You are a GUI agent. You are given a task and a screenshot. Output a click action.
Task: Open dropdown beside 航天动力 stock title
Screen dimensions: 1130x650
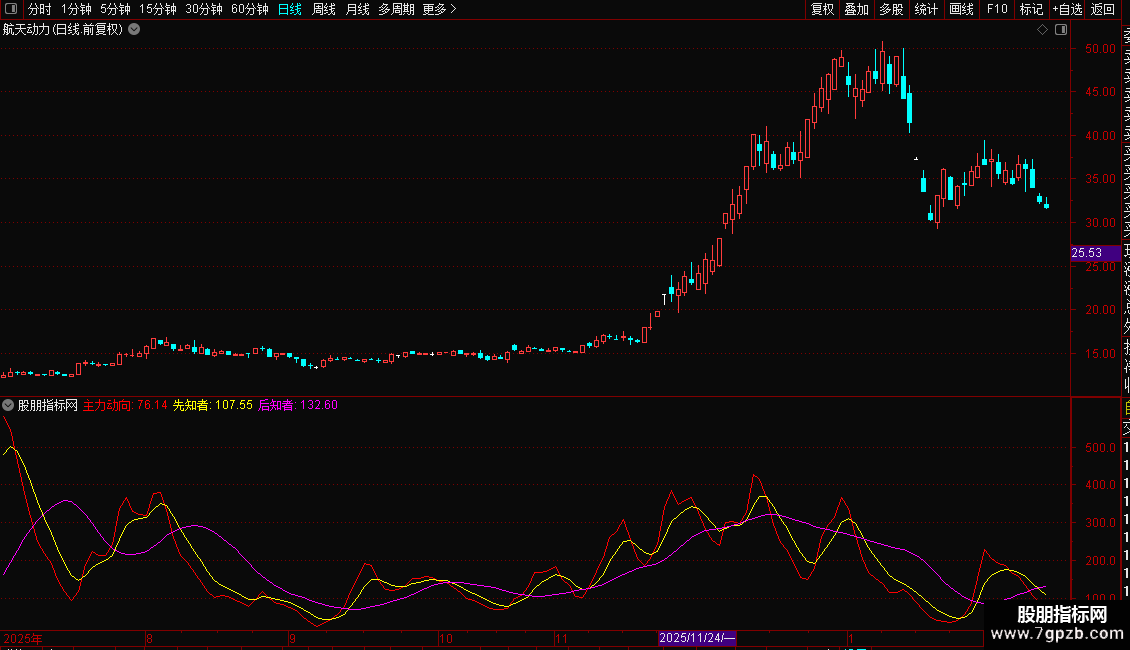pyautogui.click(x=134, y=30)
